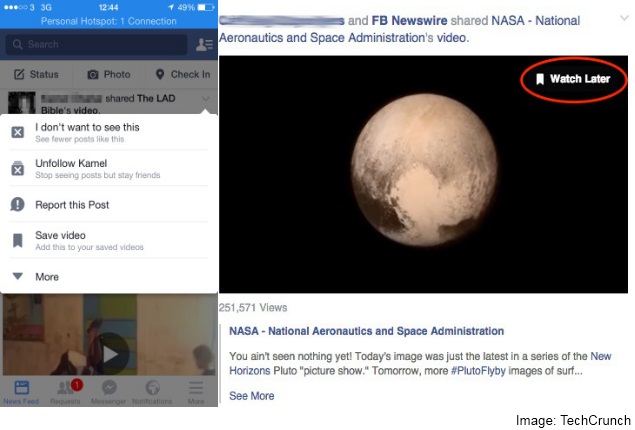Open the More tab in the bottom bar
Viewport: 635px width, 430px height.
click(x=196, y=392)
